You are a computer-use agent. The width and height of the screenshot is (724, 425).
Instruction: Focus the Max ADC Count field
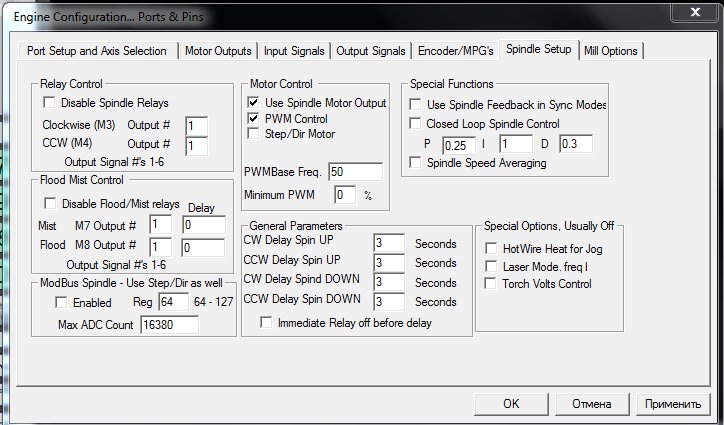click(x=169, y=325)
